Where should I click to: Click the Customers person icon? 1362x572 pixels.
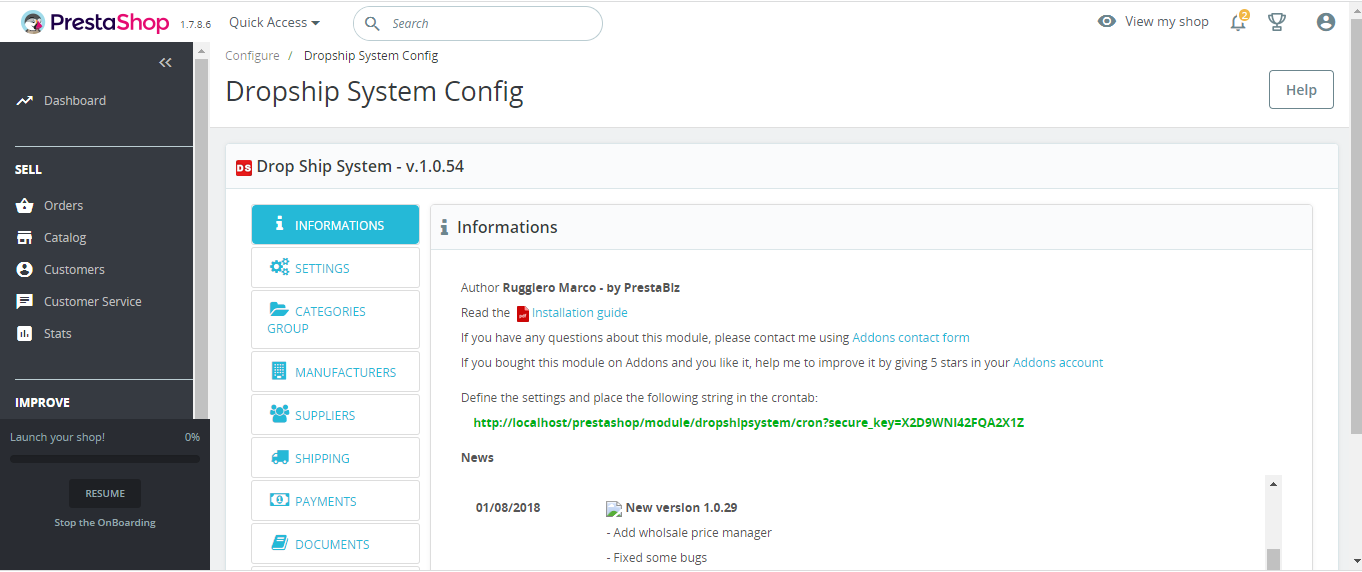click(25, 270)
